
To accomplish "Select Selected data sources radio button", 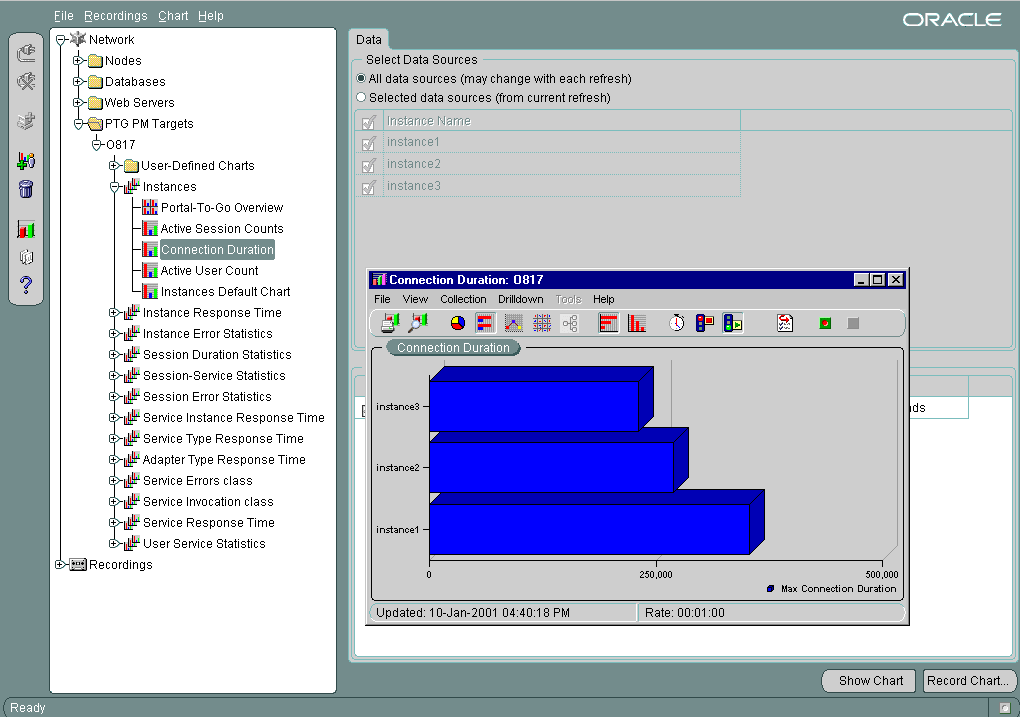I will pos(361,98).
